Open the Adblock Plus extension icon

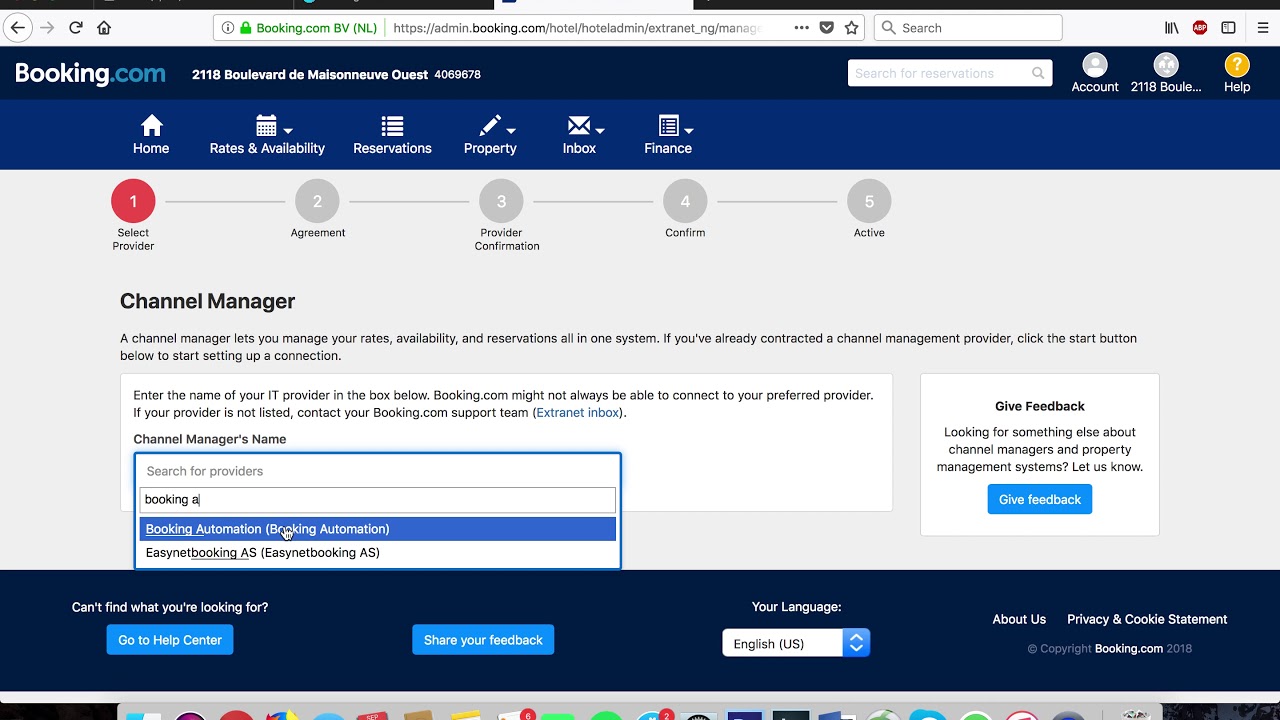(1200, 28)
